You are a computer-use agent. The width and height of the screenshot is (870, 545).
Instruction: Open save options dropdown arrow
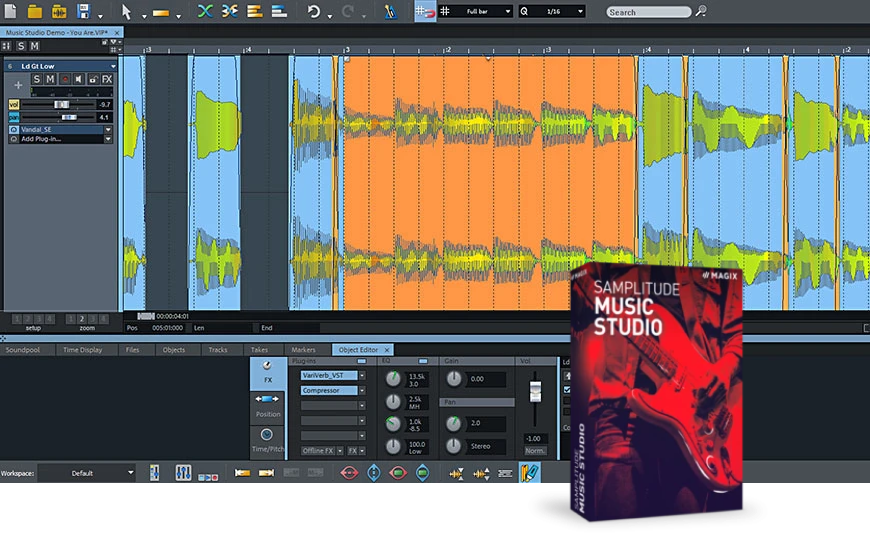tap(100, 16)
